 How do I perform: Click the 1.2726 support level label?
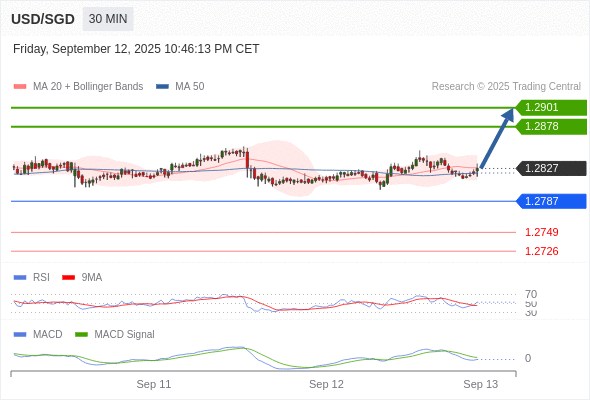pos(541,251)
